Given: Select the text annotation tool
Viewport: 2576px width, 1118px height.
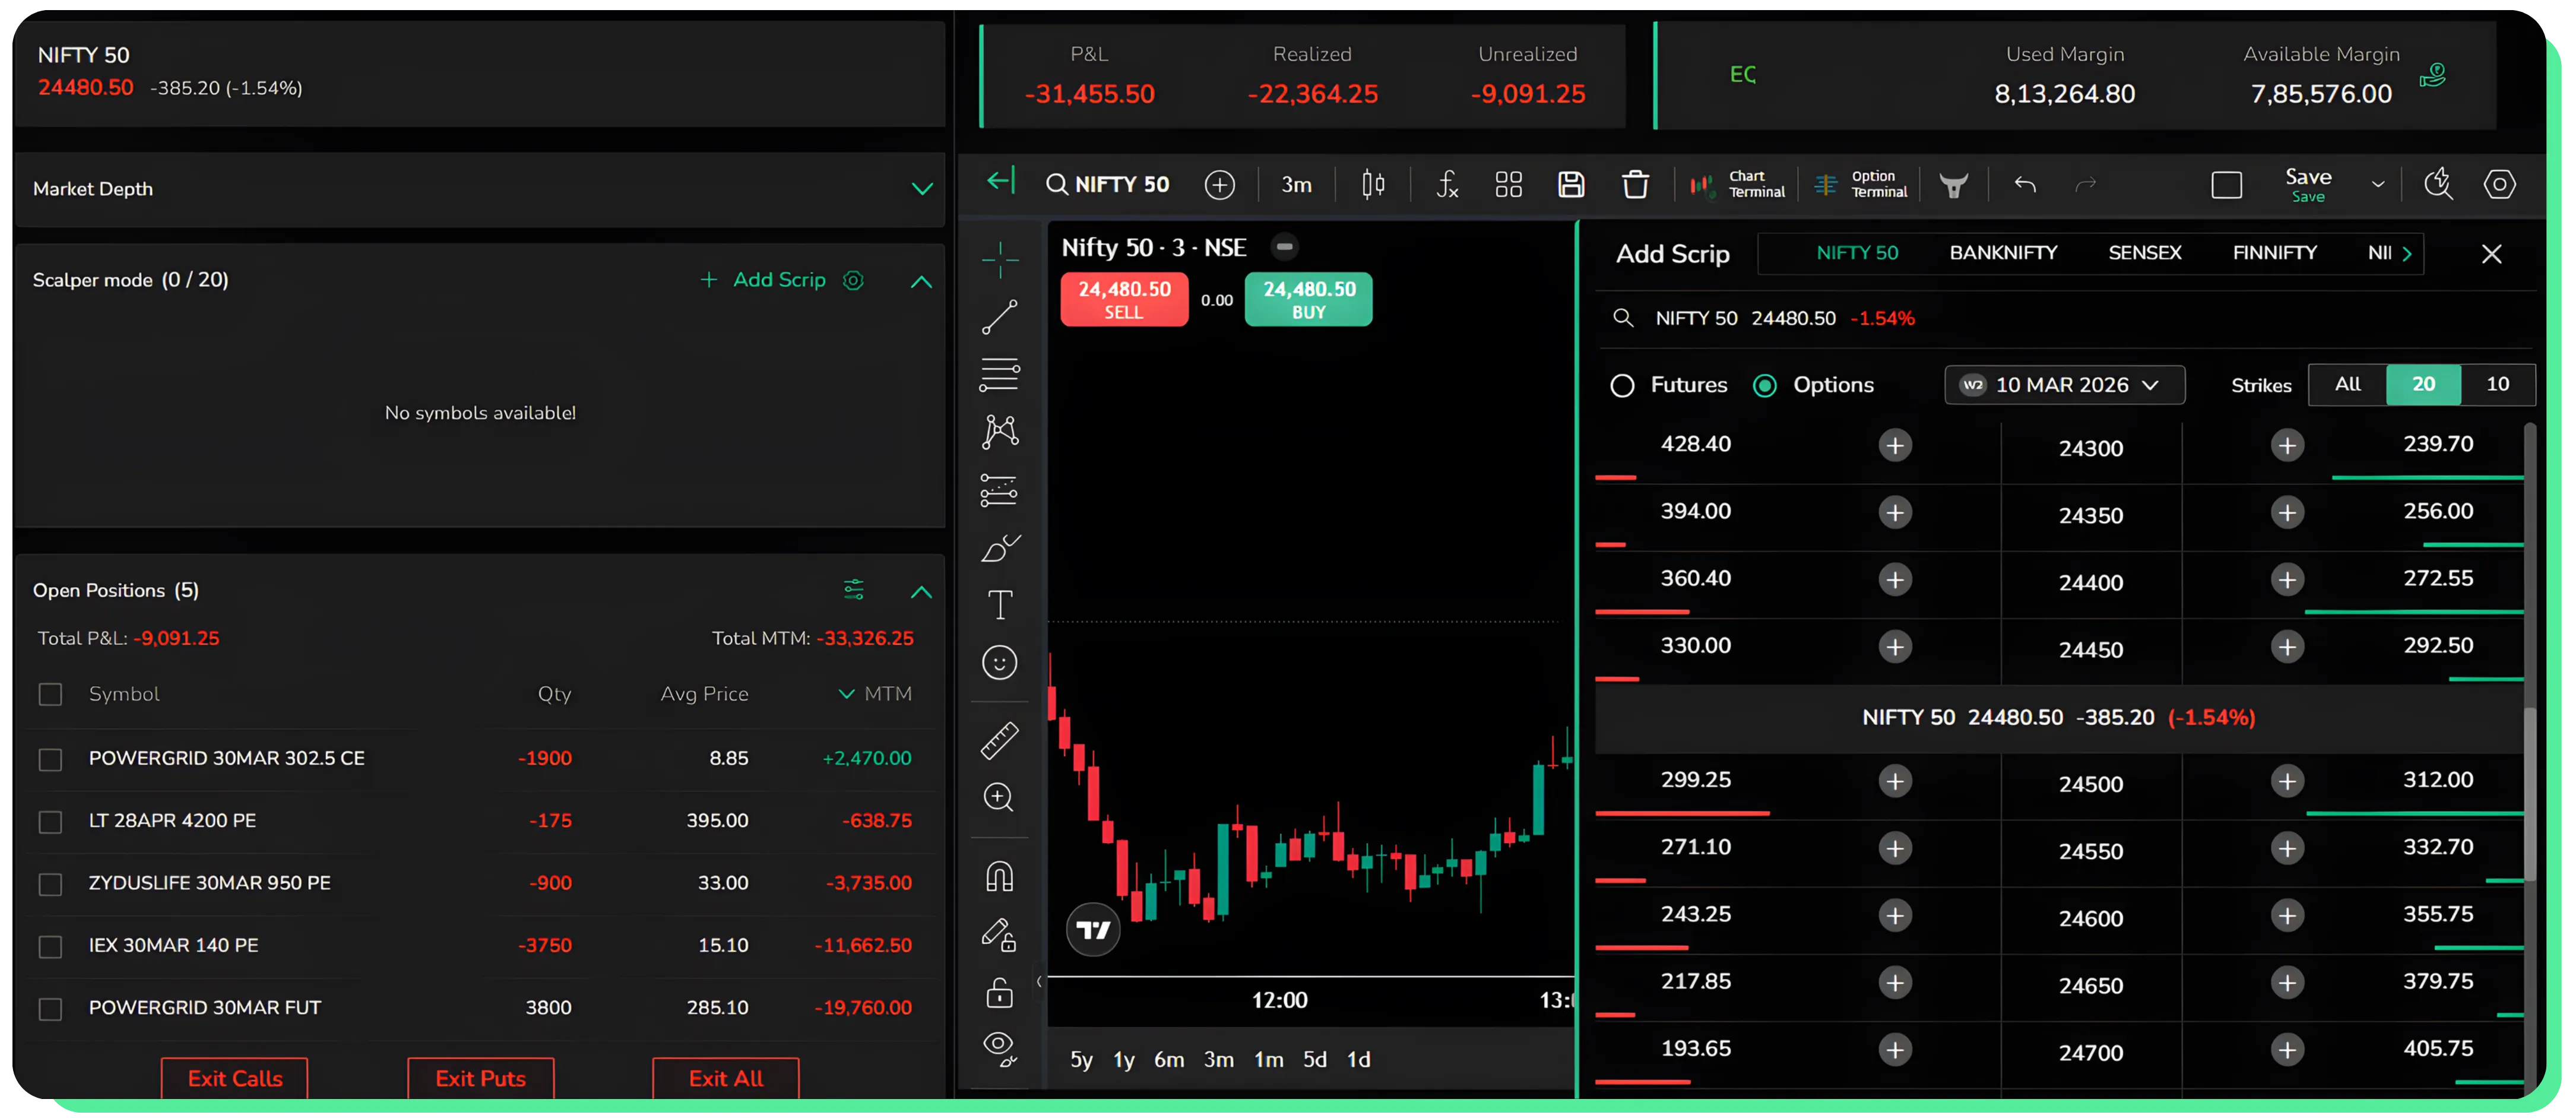Looking at the screenshot, I should click(x=999, y=604).
